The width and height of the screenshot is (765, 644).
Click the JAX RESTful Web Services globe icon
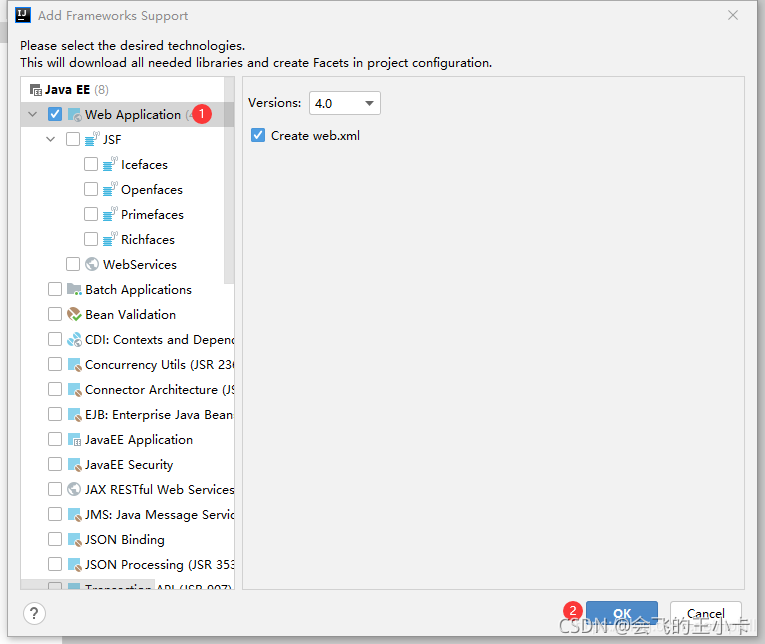pos(74,489)
